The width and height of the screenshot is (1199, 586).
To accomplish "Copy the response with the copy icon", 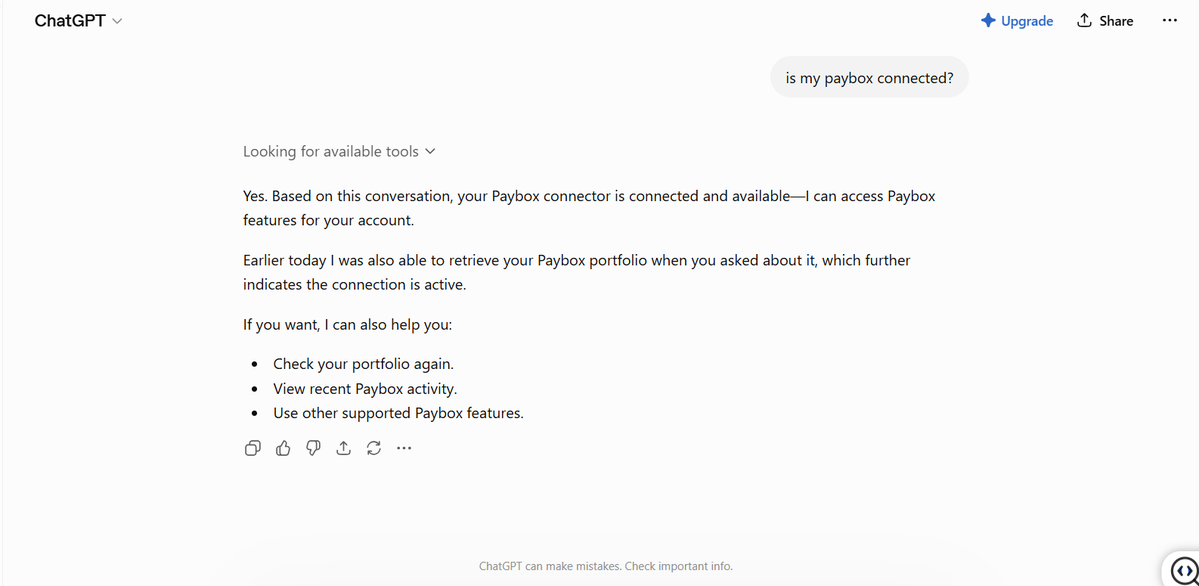I will point(252,448).
